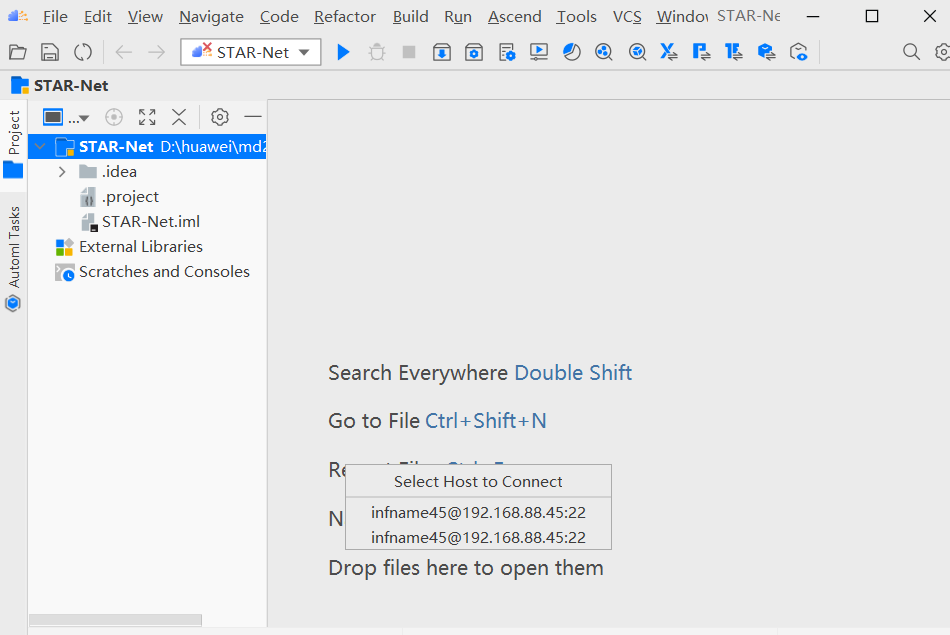Open the Tools menu

576,16
